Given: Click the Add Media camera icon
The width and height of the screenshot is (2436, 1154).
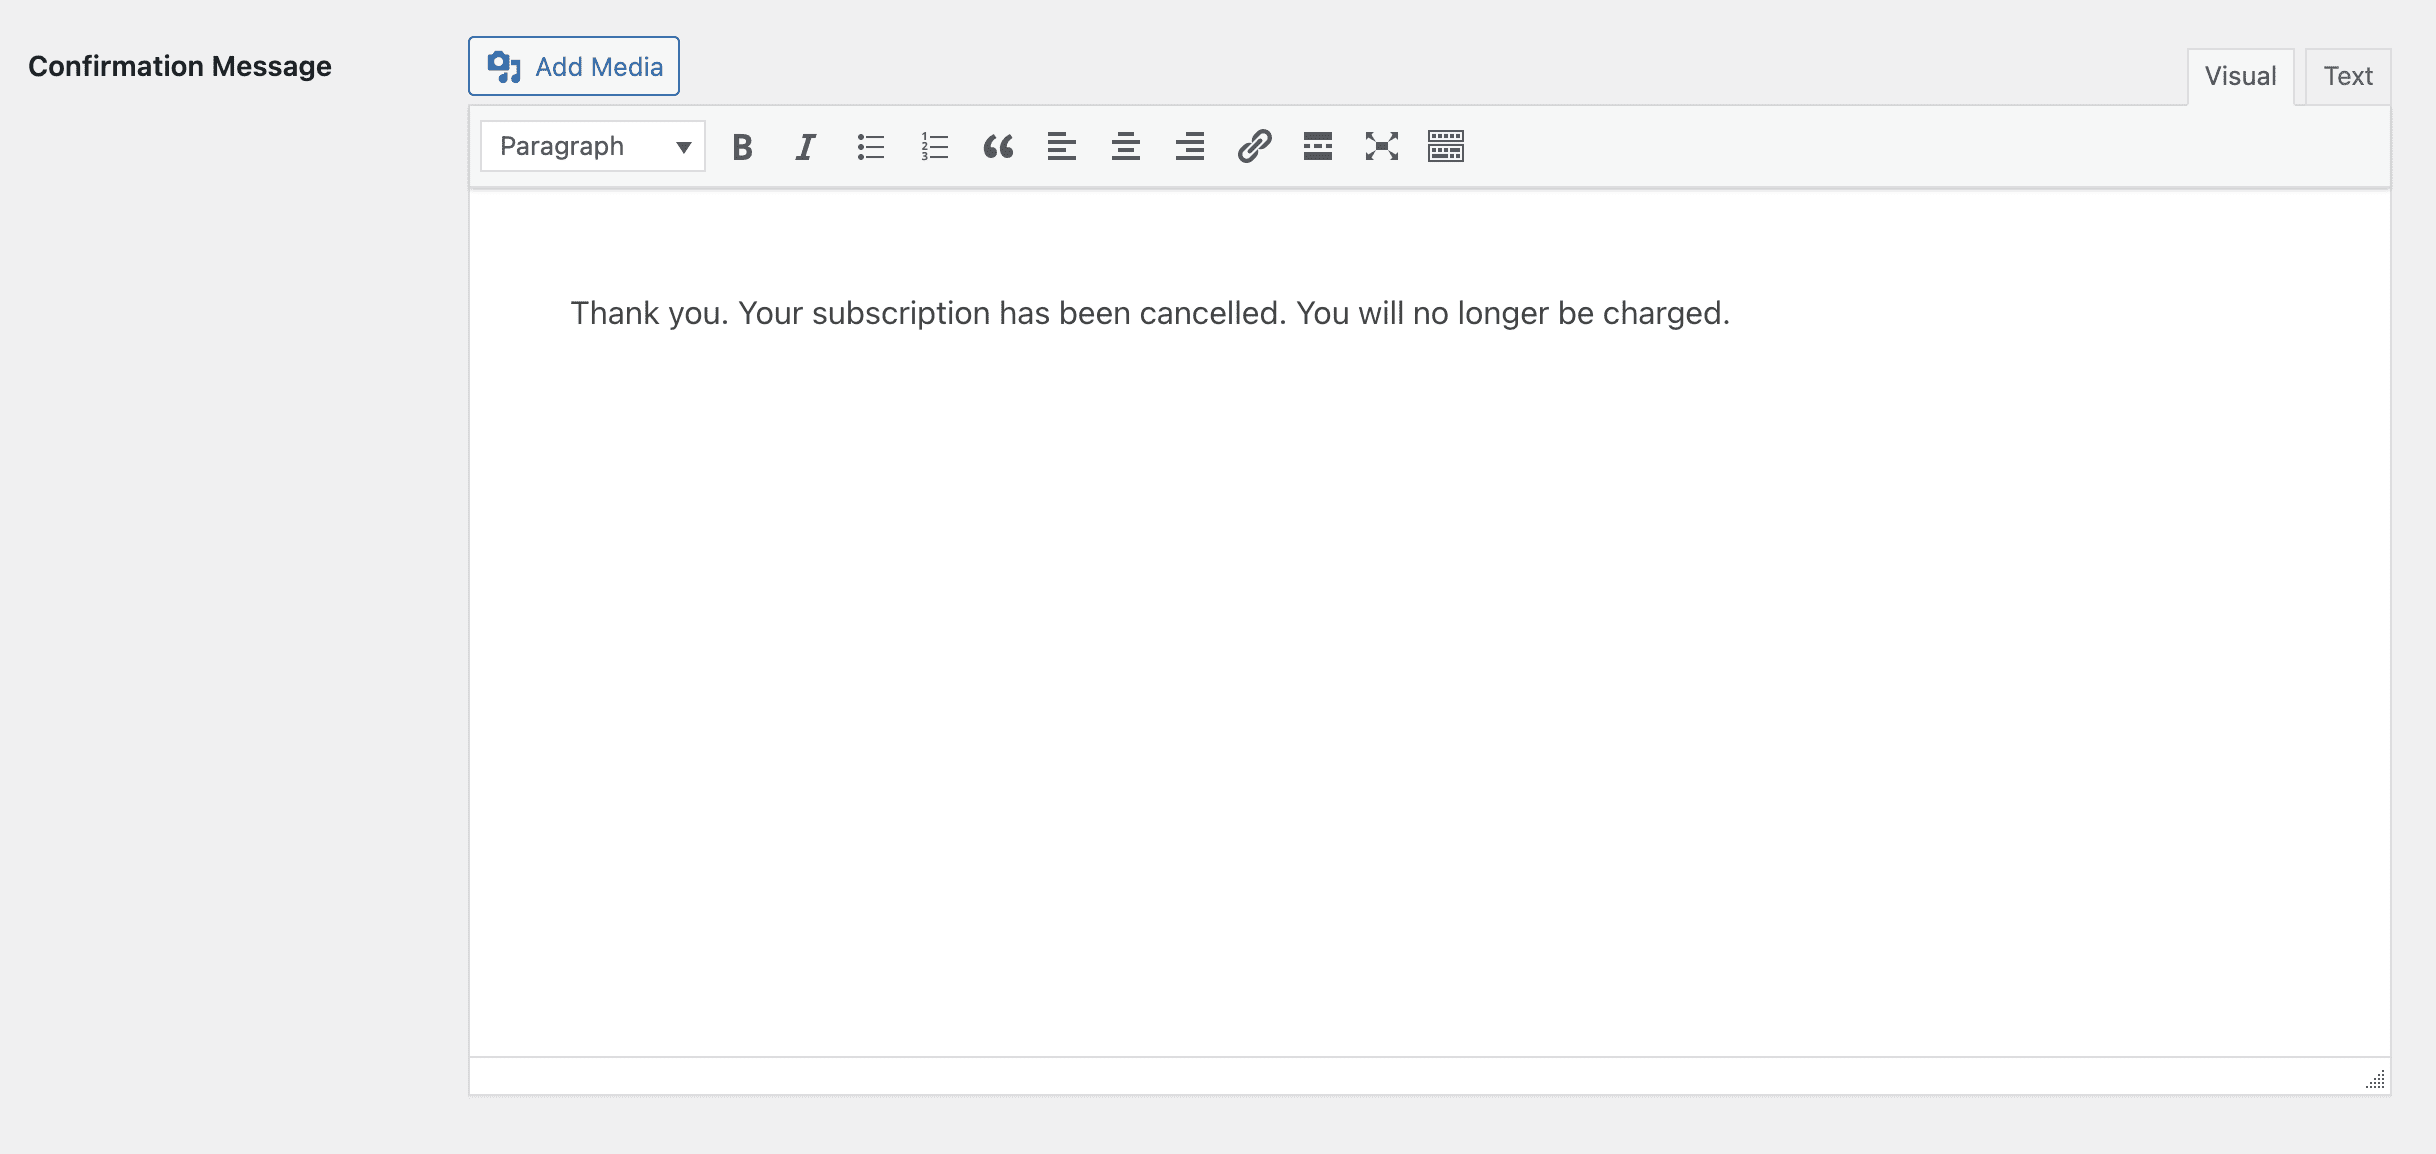Looking at the screenshot, I should coord(504,67).
